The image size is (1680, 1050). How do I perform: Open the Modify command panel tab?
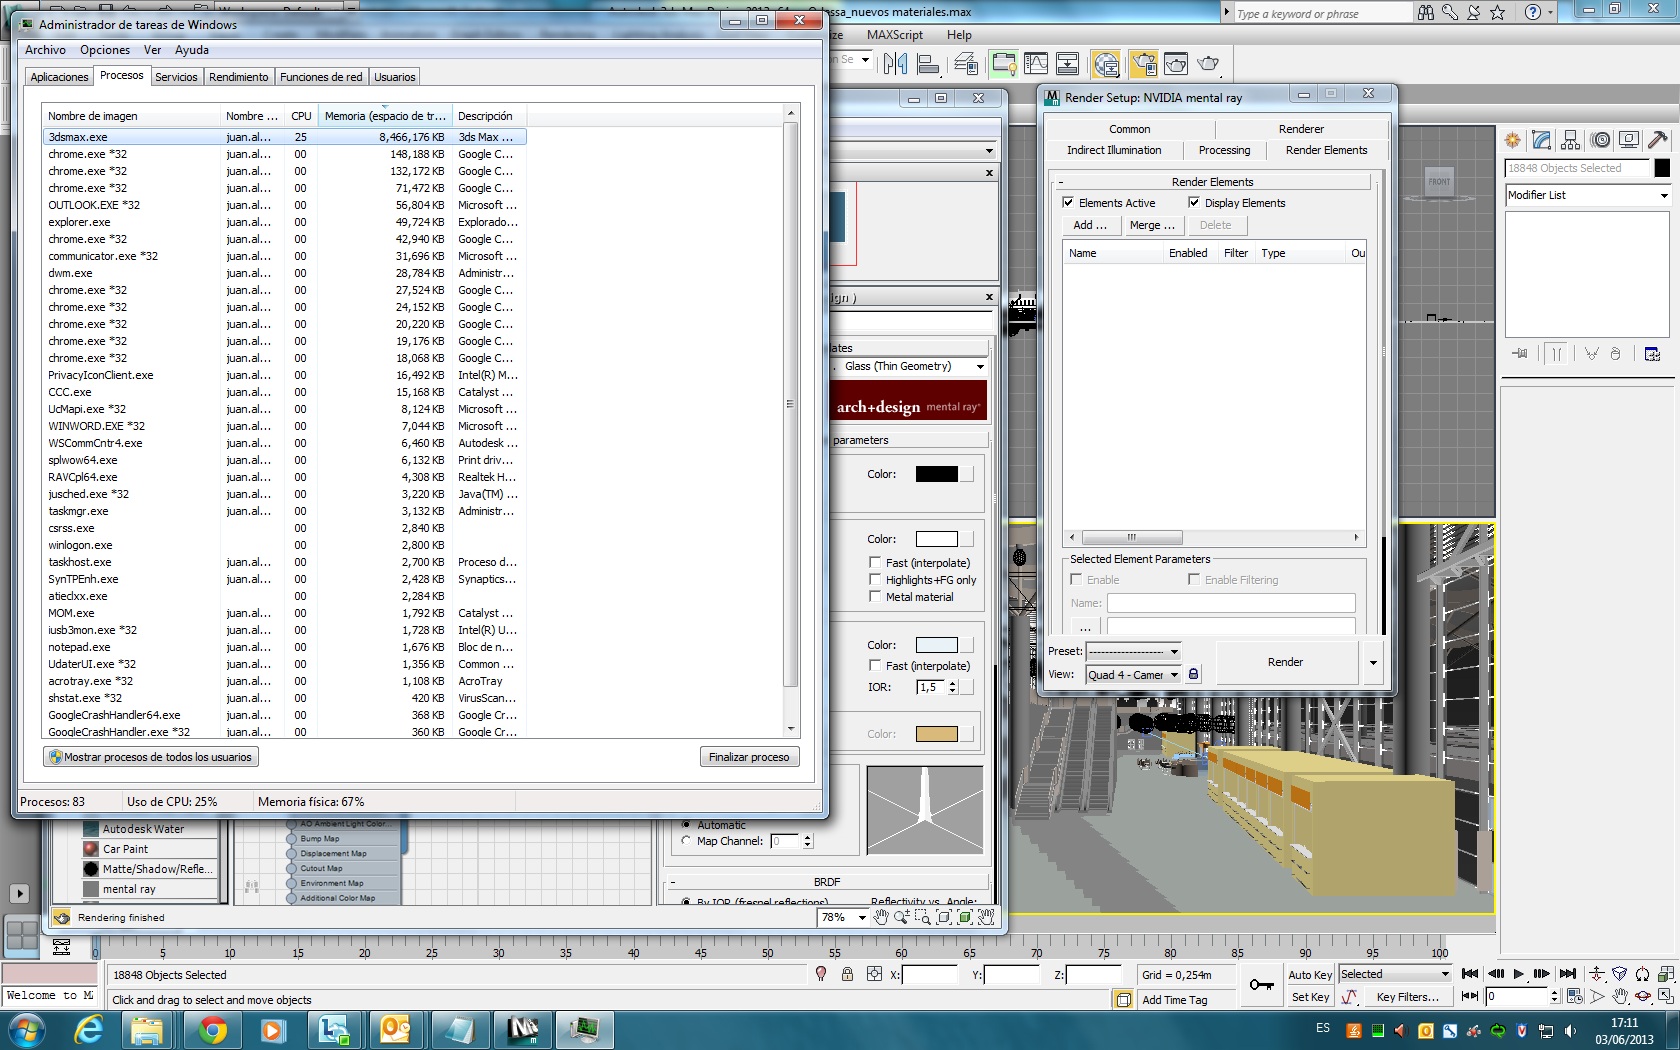coord(1541,140)
